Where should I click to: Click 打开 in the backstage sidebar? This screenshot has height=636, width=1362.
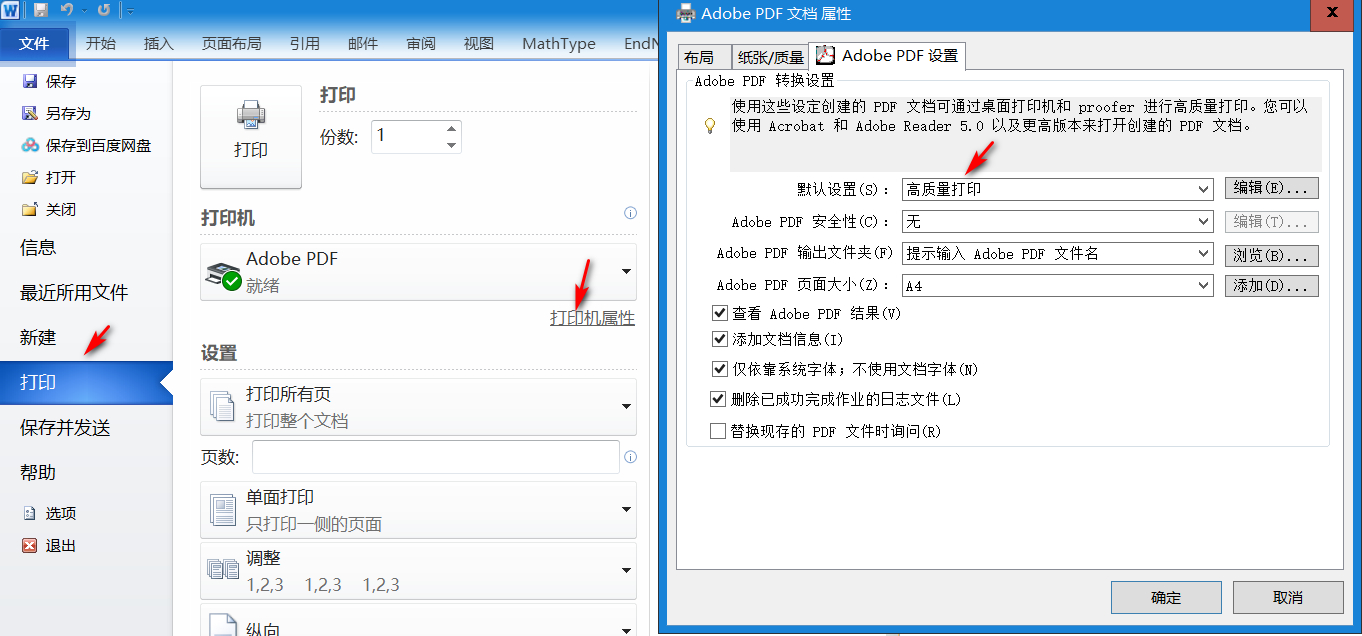point(50,177)
